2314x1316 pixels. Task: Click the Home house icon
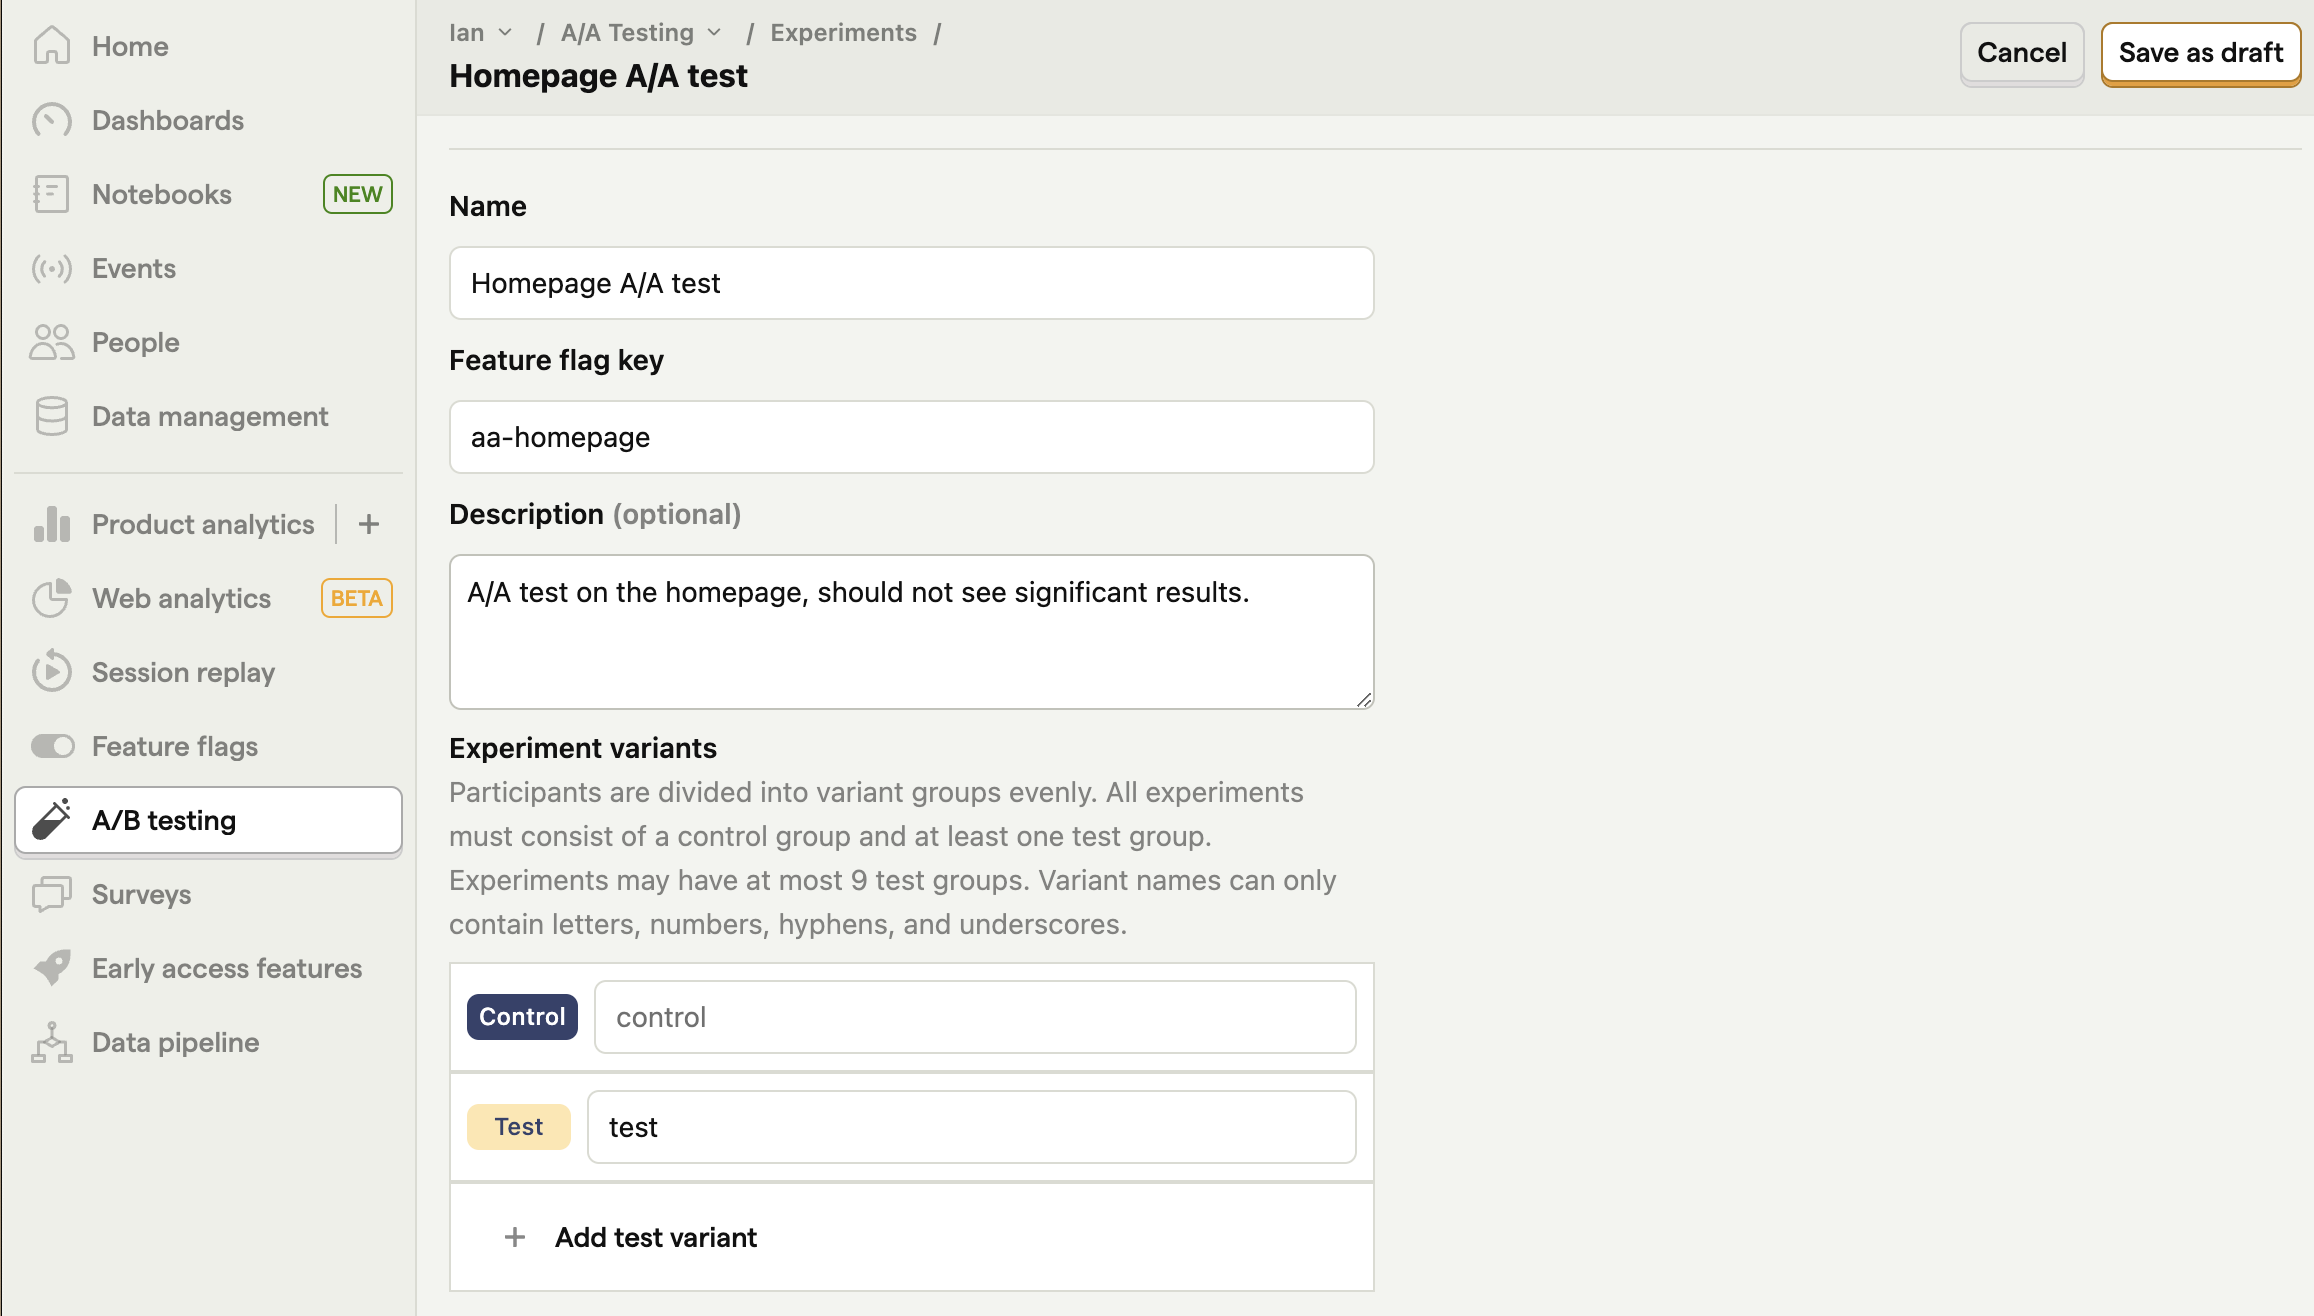[51, 46]
